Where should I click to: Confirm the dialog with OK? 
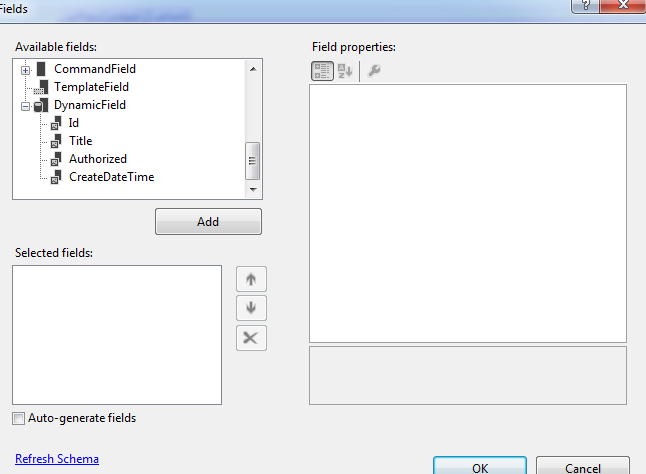coord(480,467)
